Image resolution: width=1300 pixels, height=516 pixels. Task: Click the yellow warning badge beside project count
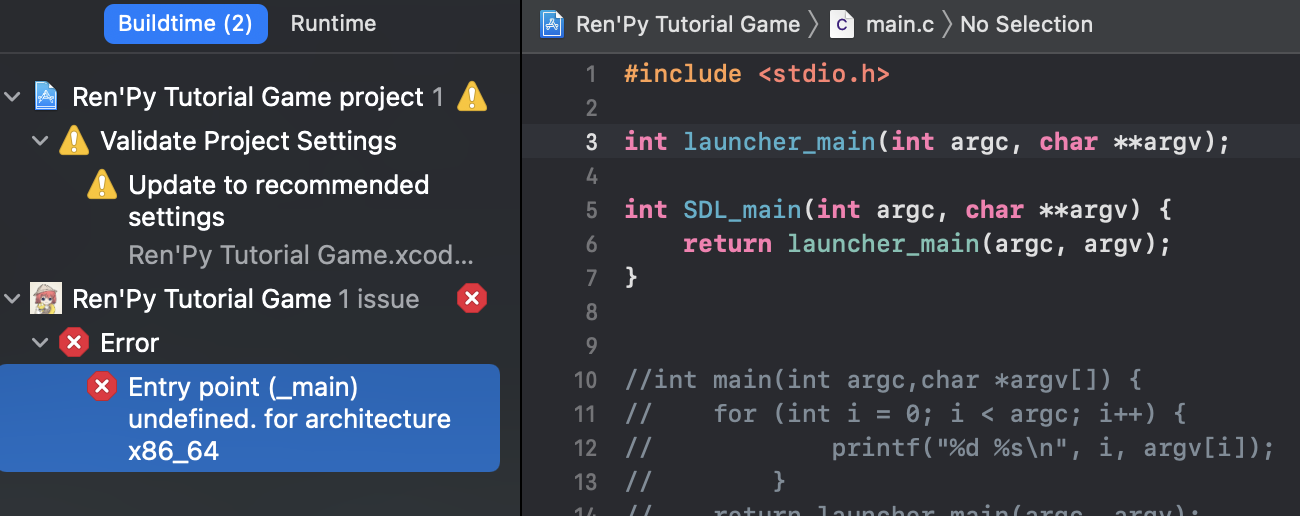pos(472,97)
